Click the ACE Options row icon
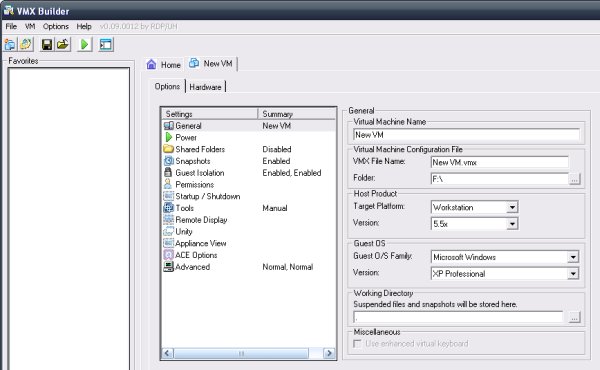Screen dimensions: 600x370 point(168,255)
